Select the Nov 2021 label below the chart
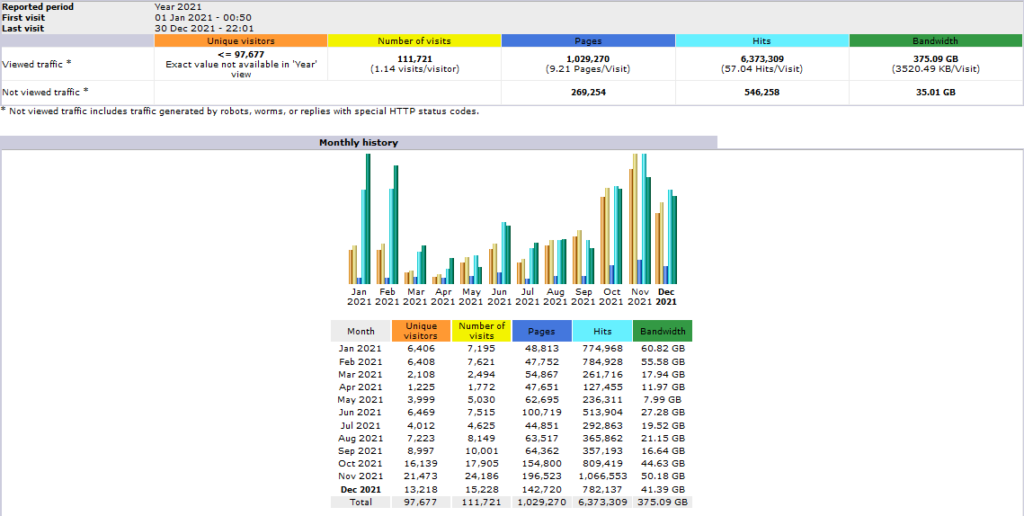 tap(638, 296)
